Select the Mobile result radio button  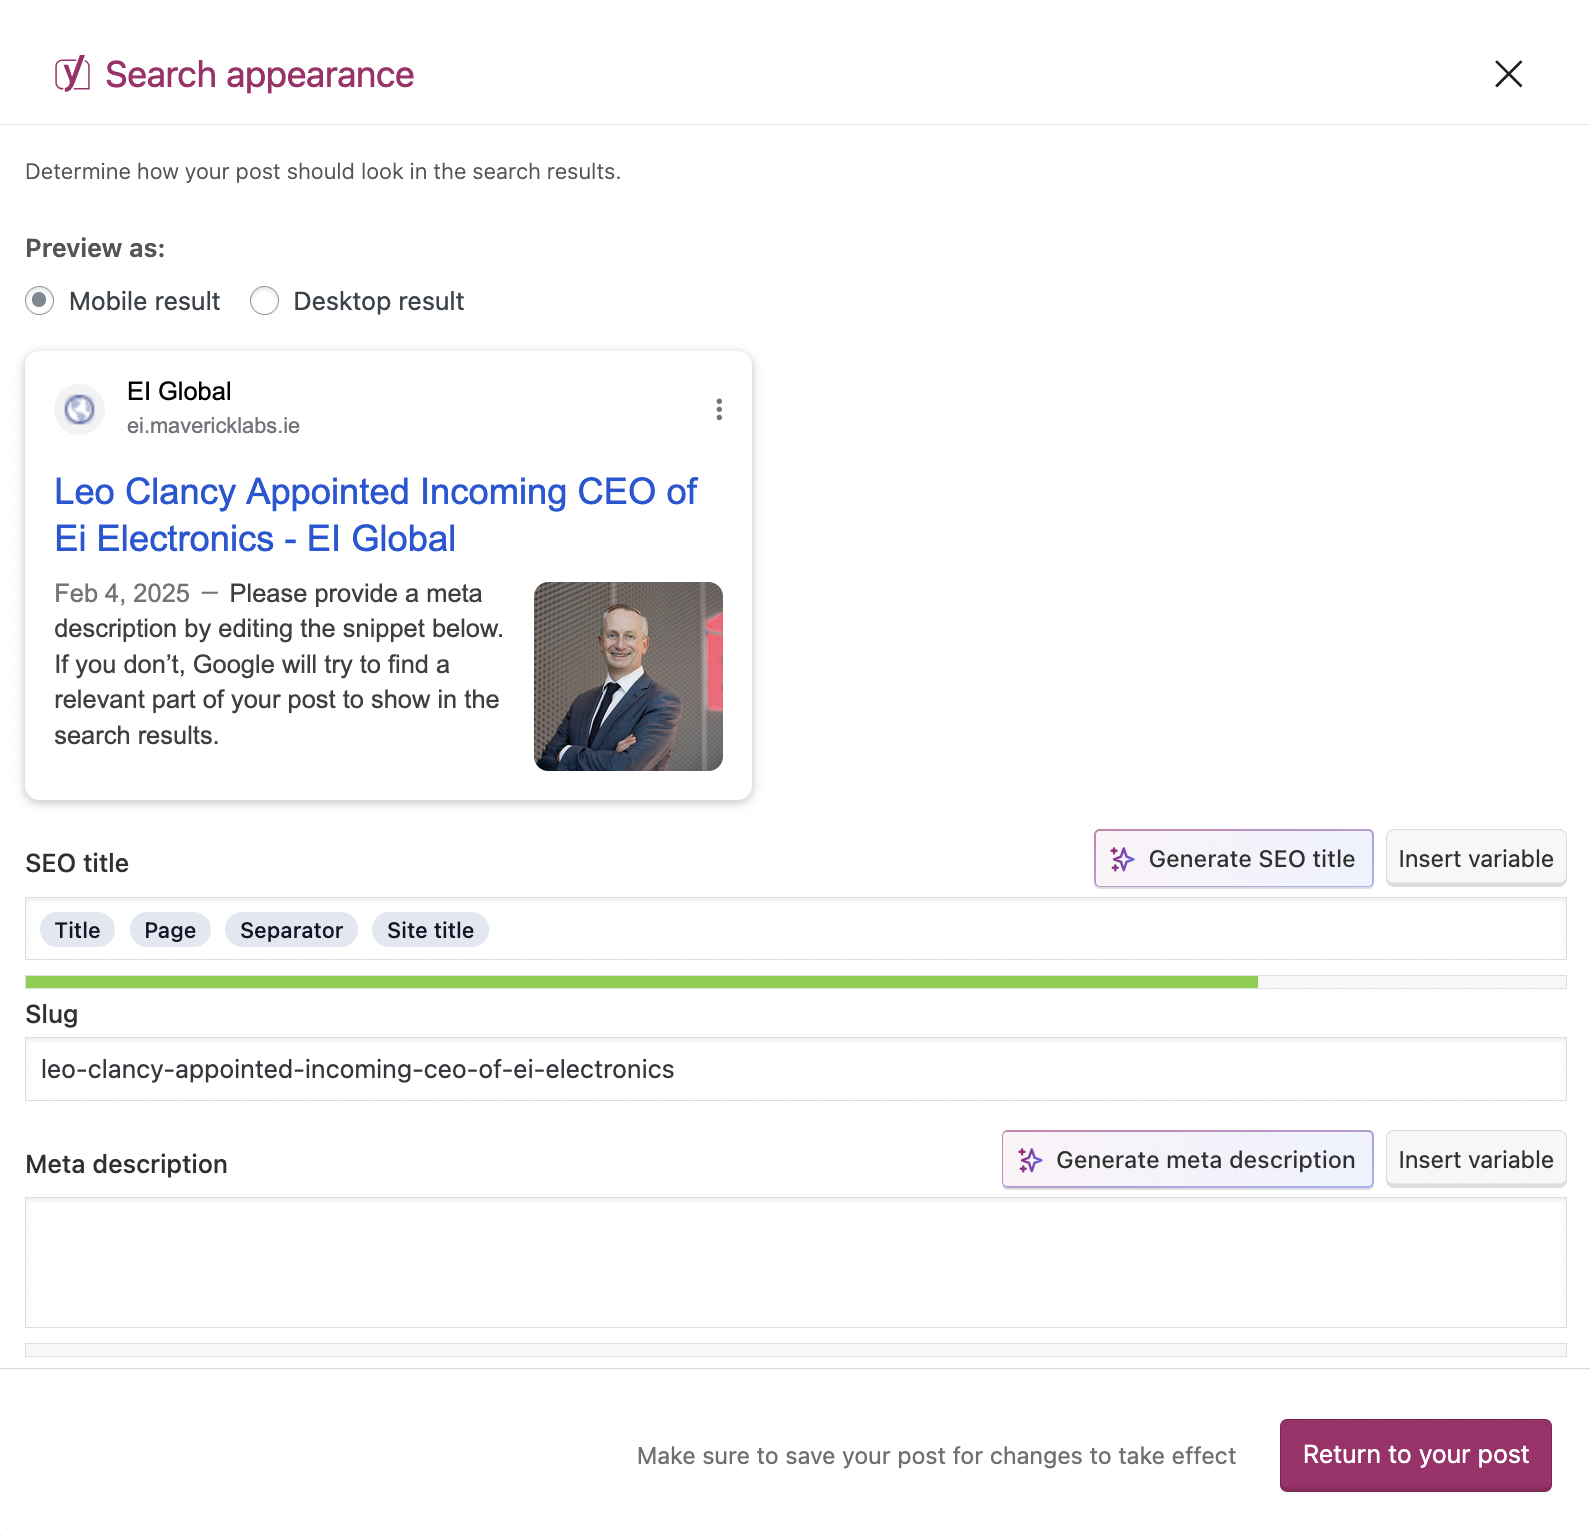[x=40, y=301]
